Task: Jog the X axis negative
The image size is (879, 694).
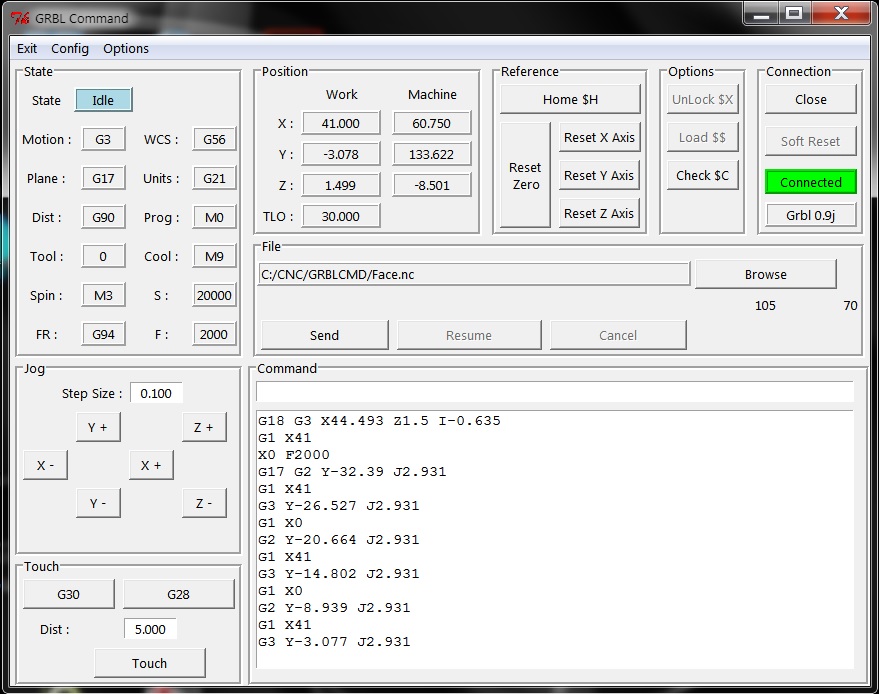Action: [45, 465]
